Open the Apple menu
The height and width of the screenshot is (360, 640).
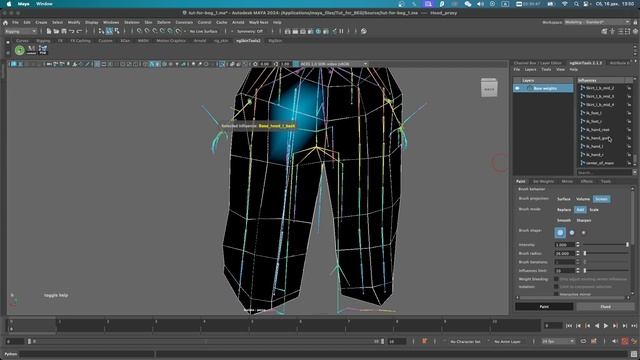coord(9,4)
